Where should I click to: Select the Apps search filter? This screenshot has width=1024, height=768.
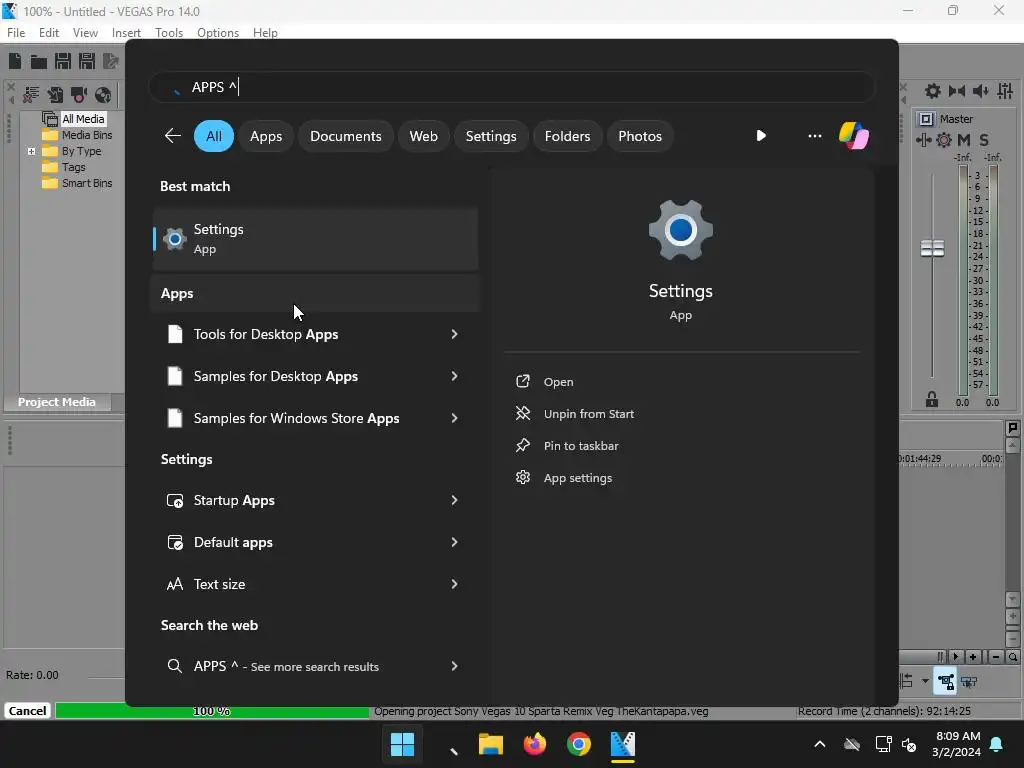pos(266,136)
